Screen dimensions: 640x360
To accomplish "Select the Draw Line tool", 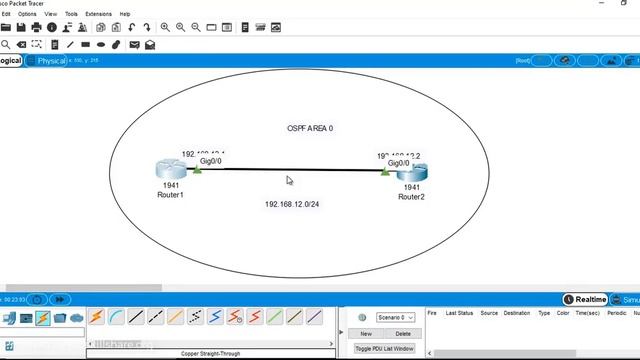I will (x=70, y=44).
